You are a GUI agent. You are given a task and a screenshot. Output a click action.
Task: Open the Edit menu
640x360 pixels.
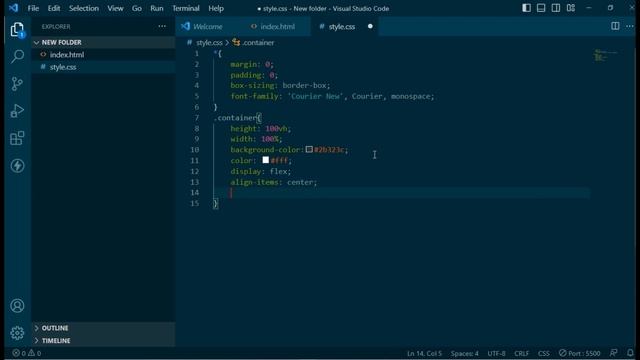click(x=53, y=8)
